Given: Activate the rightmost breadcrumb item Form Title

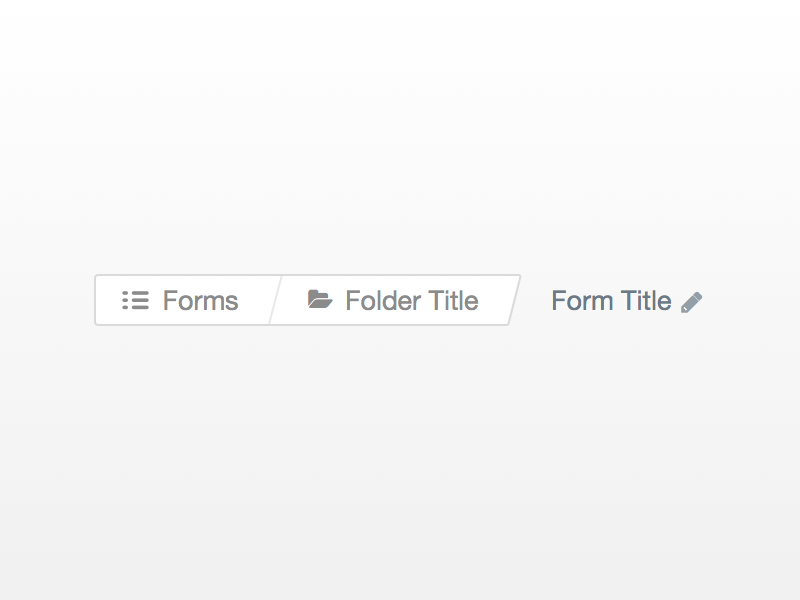Looking at the screenshot, I should [x=611, y=300].
